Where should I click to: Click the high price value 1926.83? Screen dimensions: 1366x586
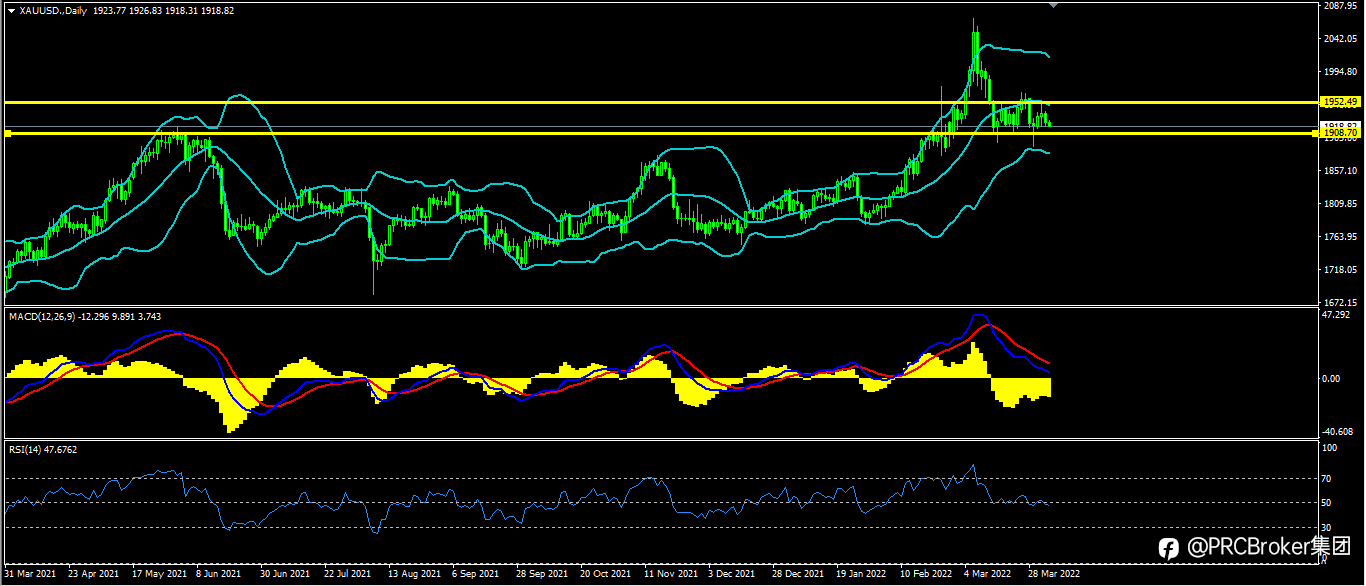pos(144,10)
